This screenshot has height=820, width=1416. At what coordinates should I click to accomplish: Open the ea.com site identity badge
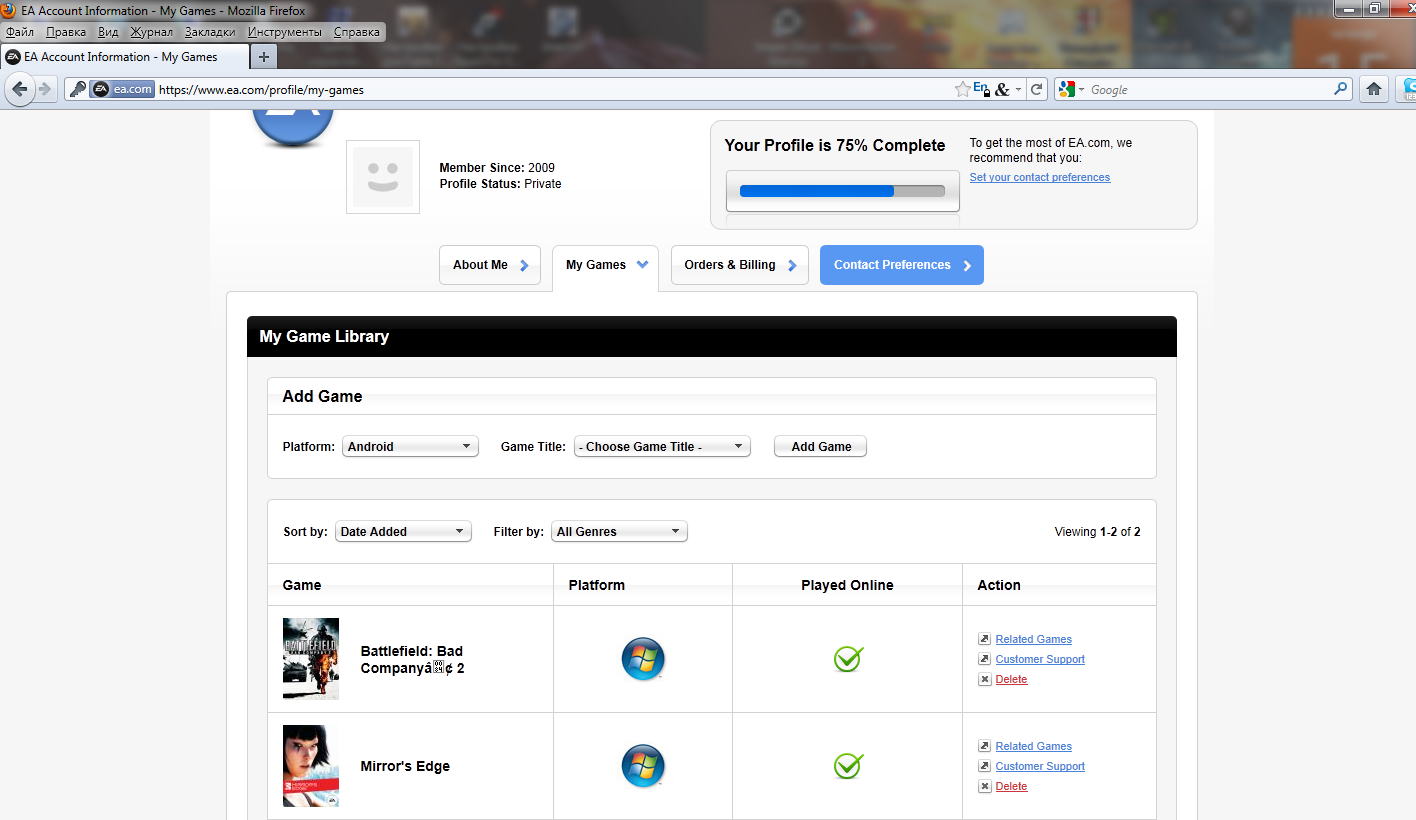(122, 89)
